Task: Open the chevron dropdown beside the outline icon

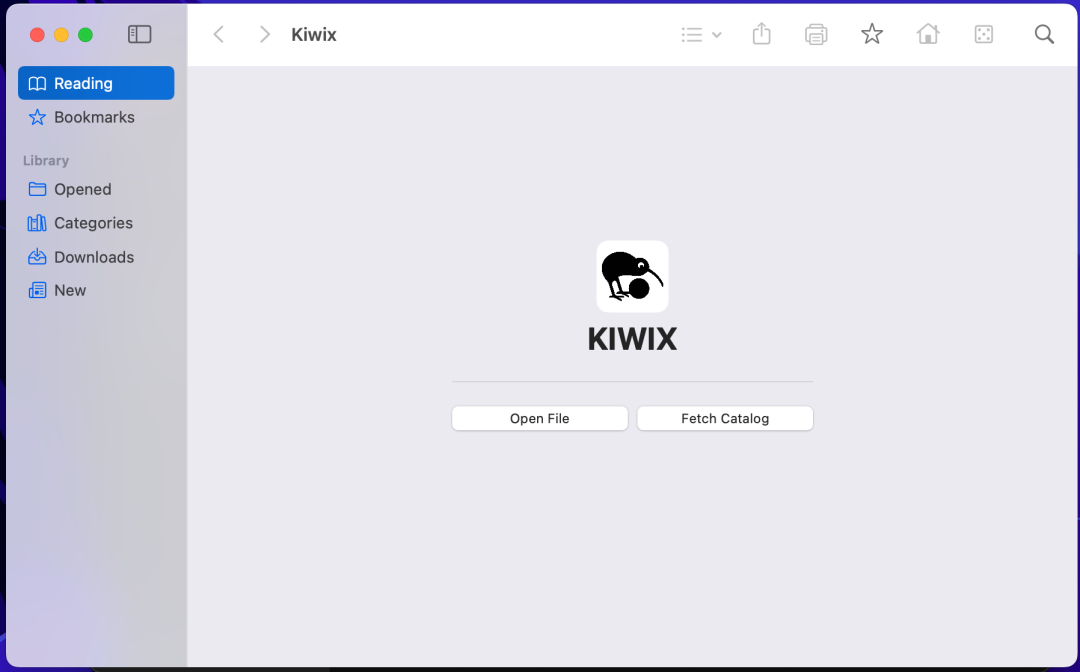Action: tap(717, 34)
